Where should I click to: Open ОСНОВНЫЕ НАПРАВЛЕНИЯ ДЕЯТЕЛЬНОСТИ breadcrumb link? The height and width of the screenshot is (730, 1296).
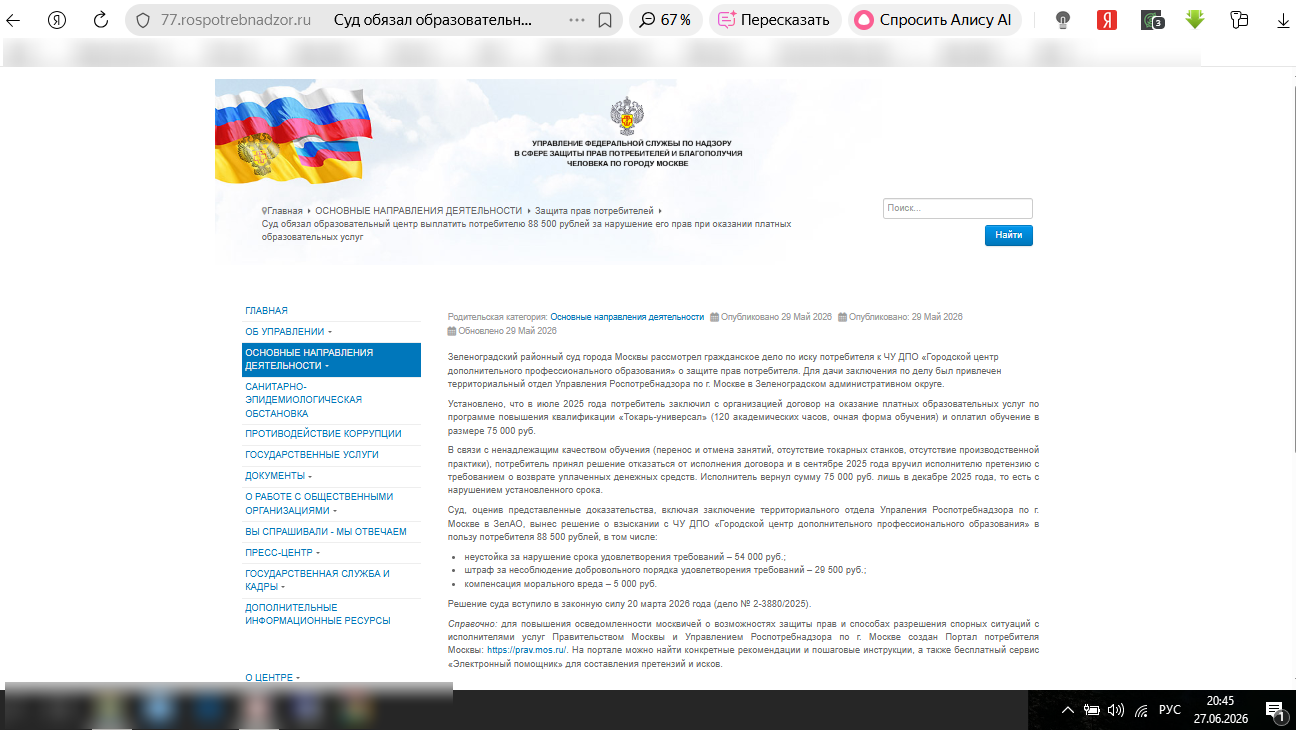(418, 211)
